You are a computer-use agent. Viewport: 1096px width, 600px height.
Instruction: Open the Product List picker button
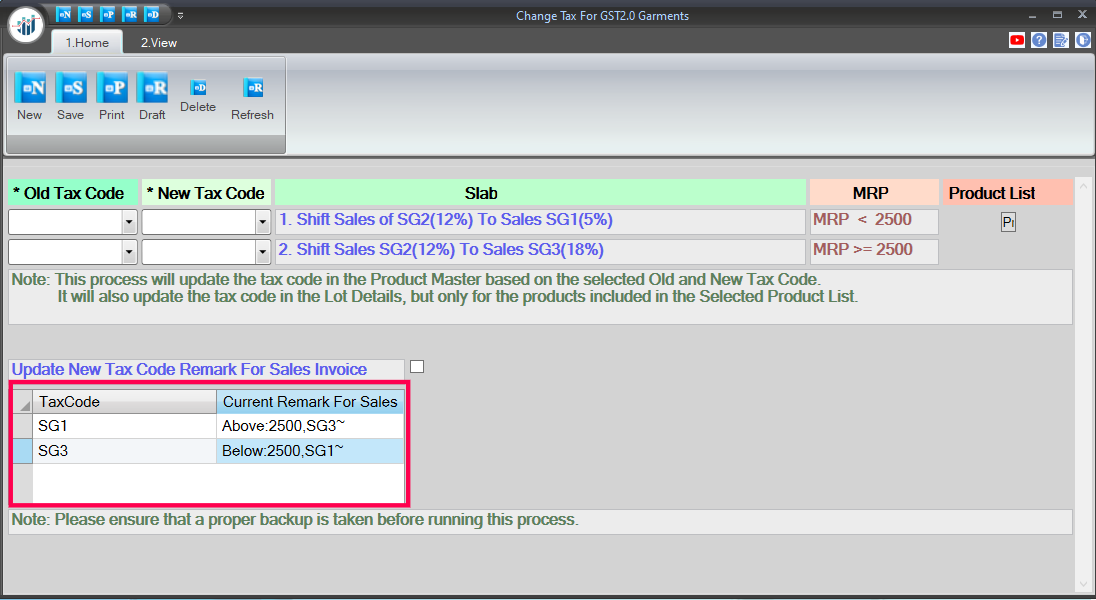pos(1008,222)
